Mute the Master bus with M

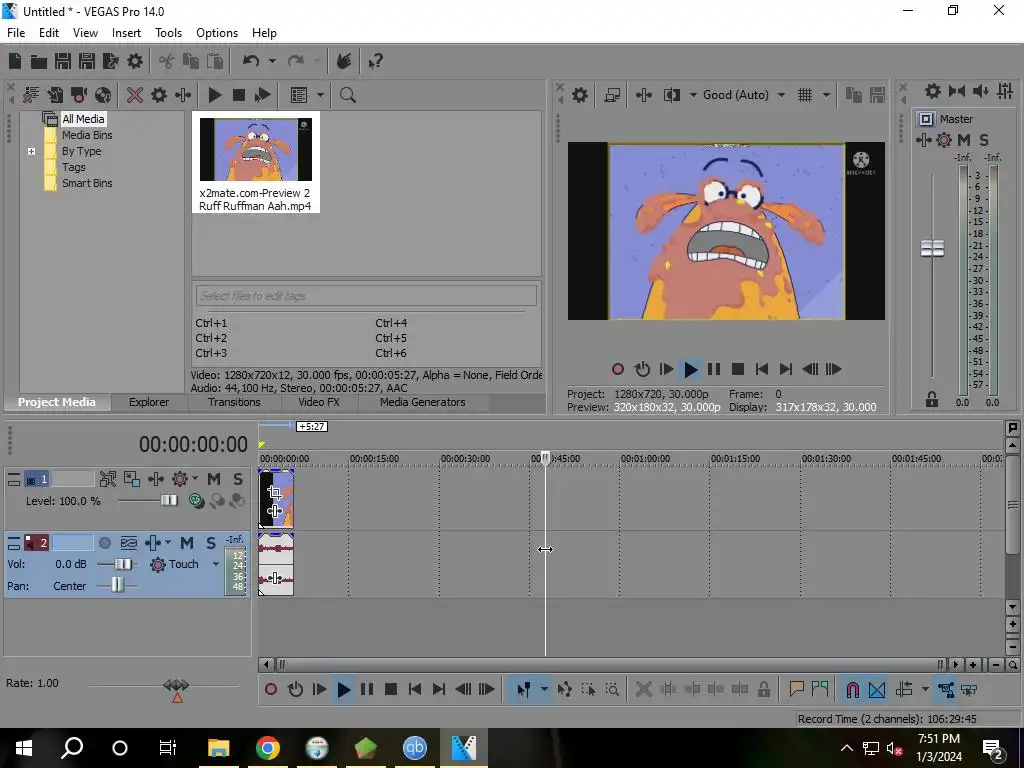(964, 140)
